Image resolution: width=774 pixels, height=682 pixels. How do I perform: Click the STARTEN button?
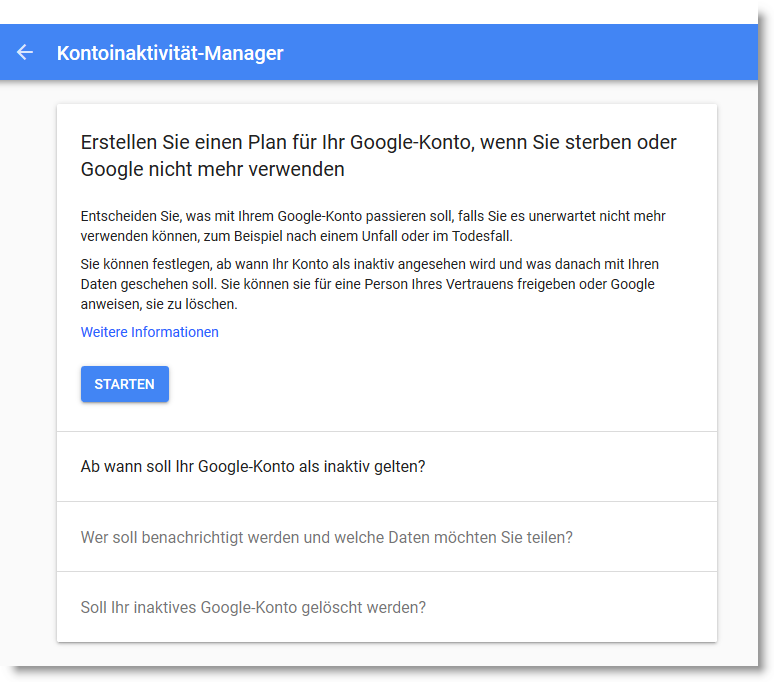coord(125,384)
